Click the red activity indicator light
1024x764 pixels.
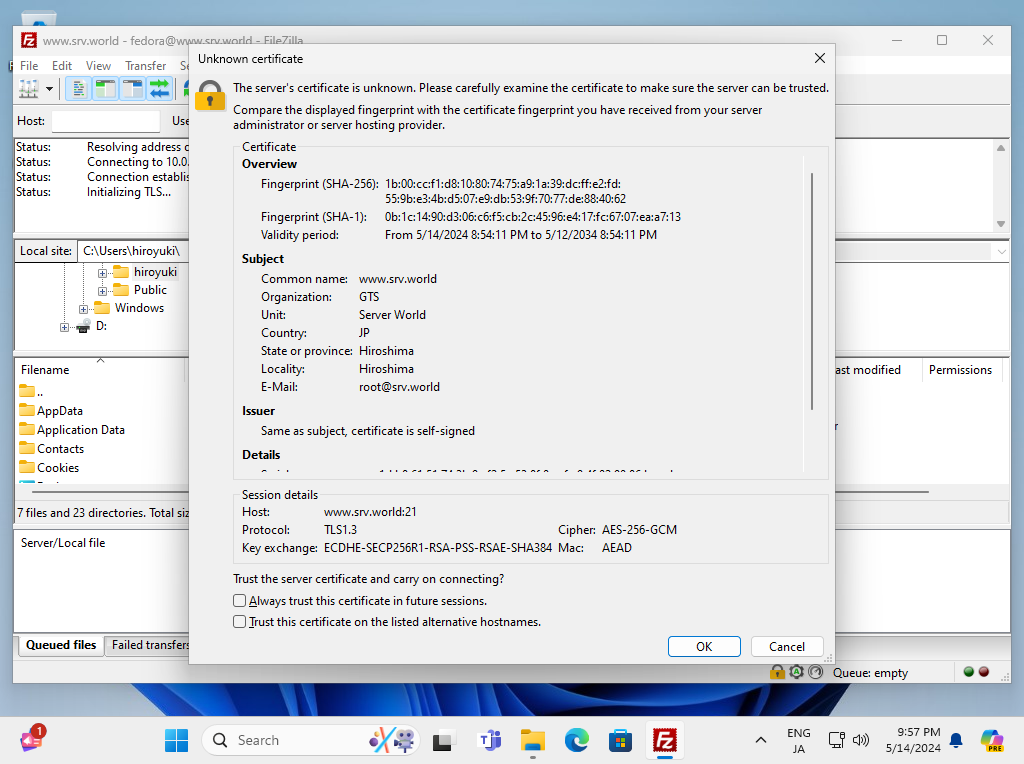(x=984, y=672)
